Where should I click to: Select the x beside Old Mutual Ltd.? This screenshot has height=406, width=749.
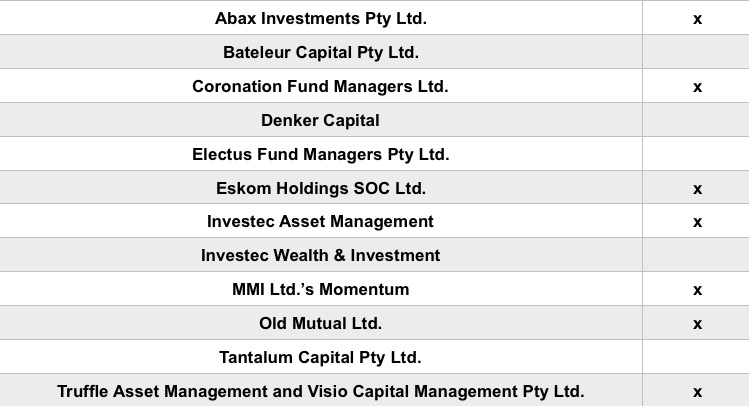click(x=697, y=324)
